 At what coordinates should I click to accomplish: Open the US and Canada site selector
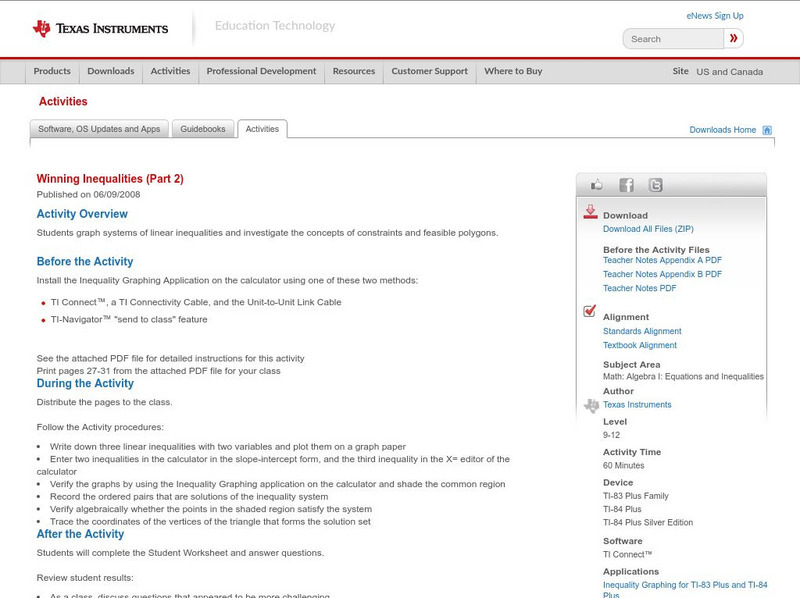click(730, 72)
